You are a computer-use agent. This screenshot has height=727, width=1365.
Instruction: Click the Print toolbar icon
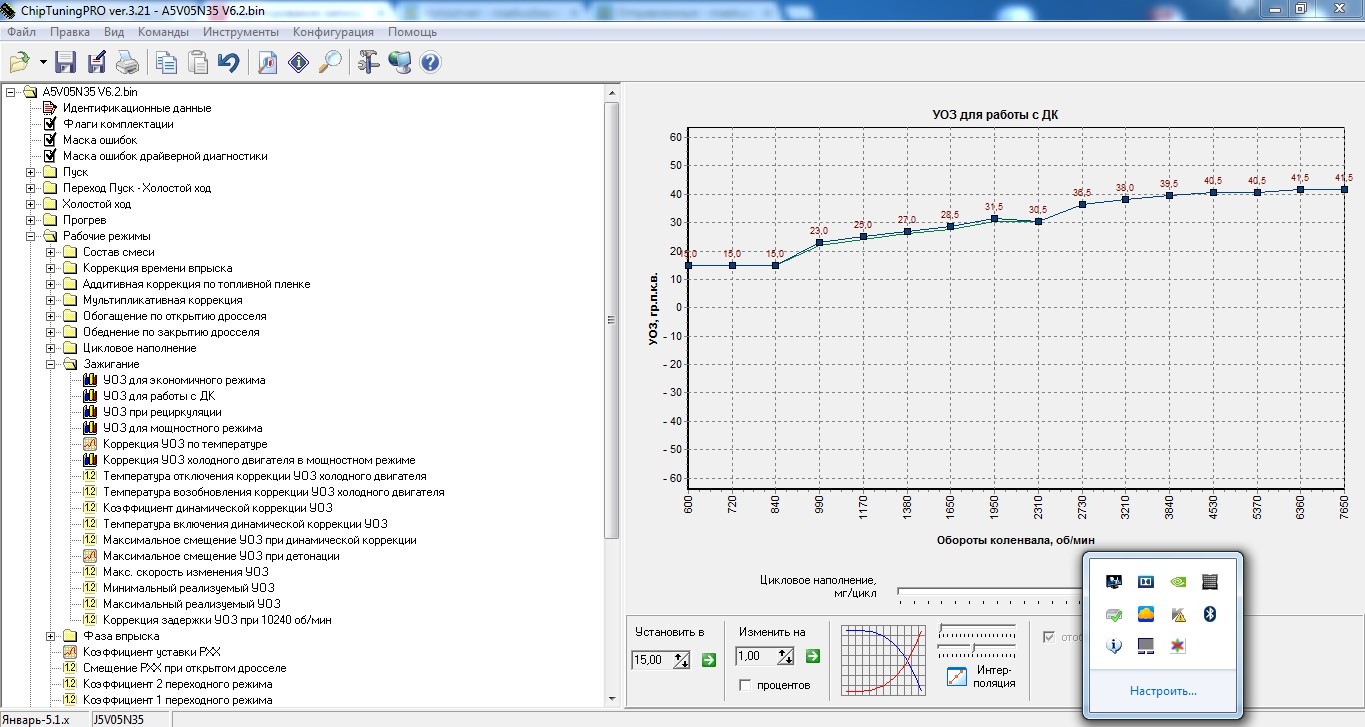(127, 63)
